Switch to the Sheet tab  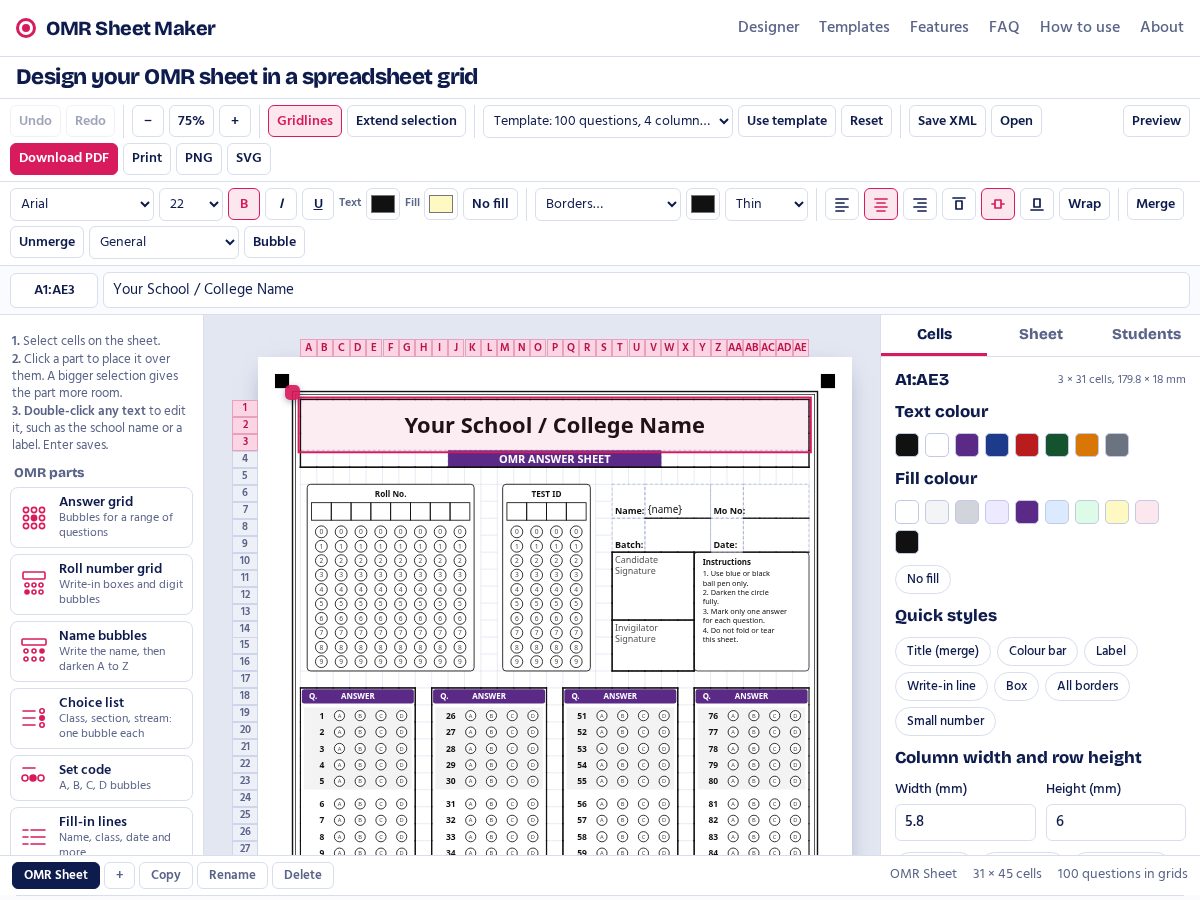[1040, 334]
